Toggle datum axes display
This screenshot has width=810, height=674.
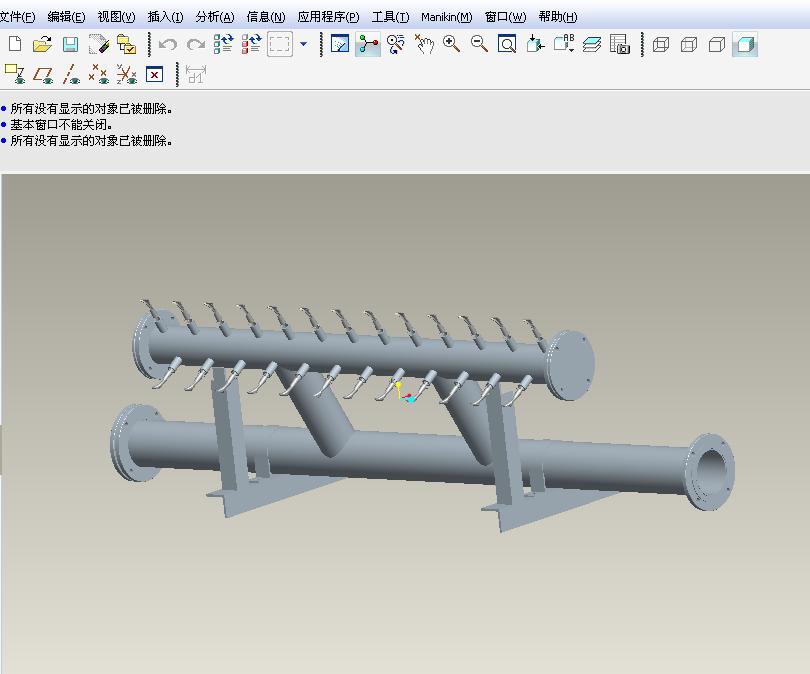coord(71,74)
